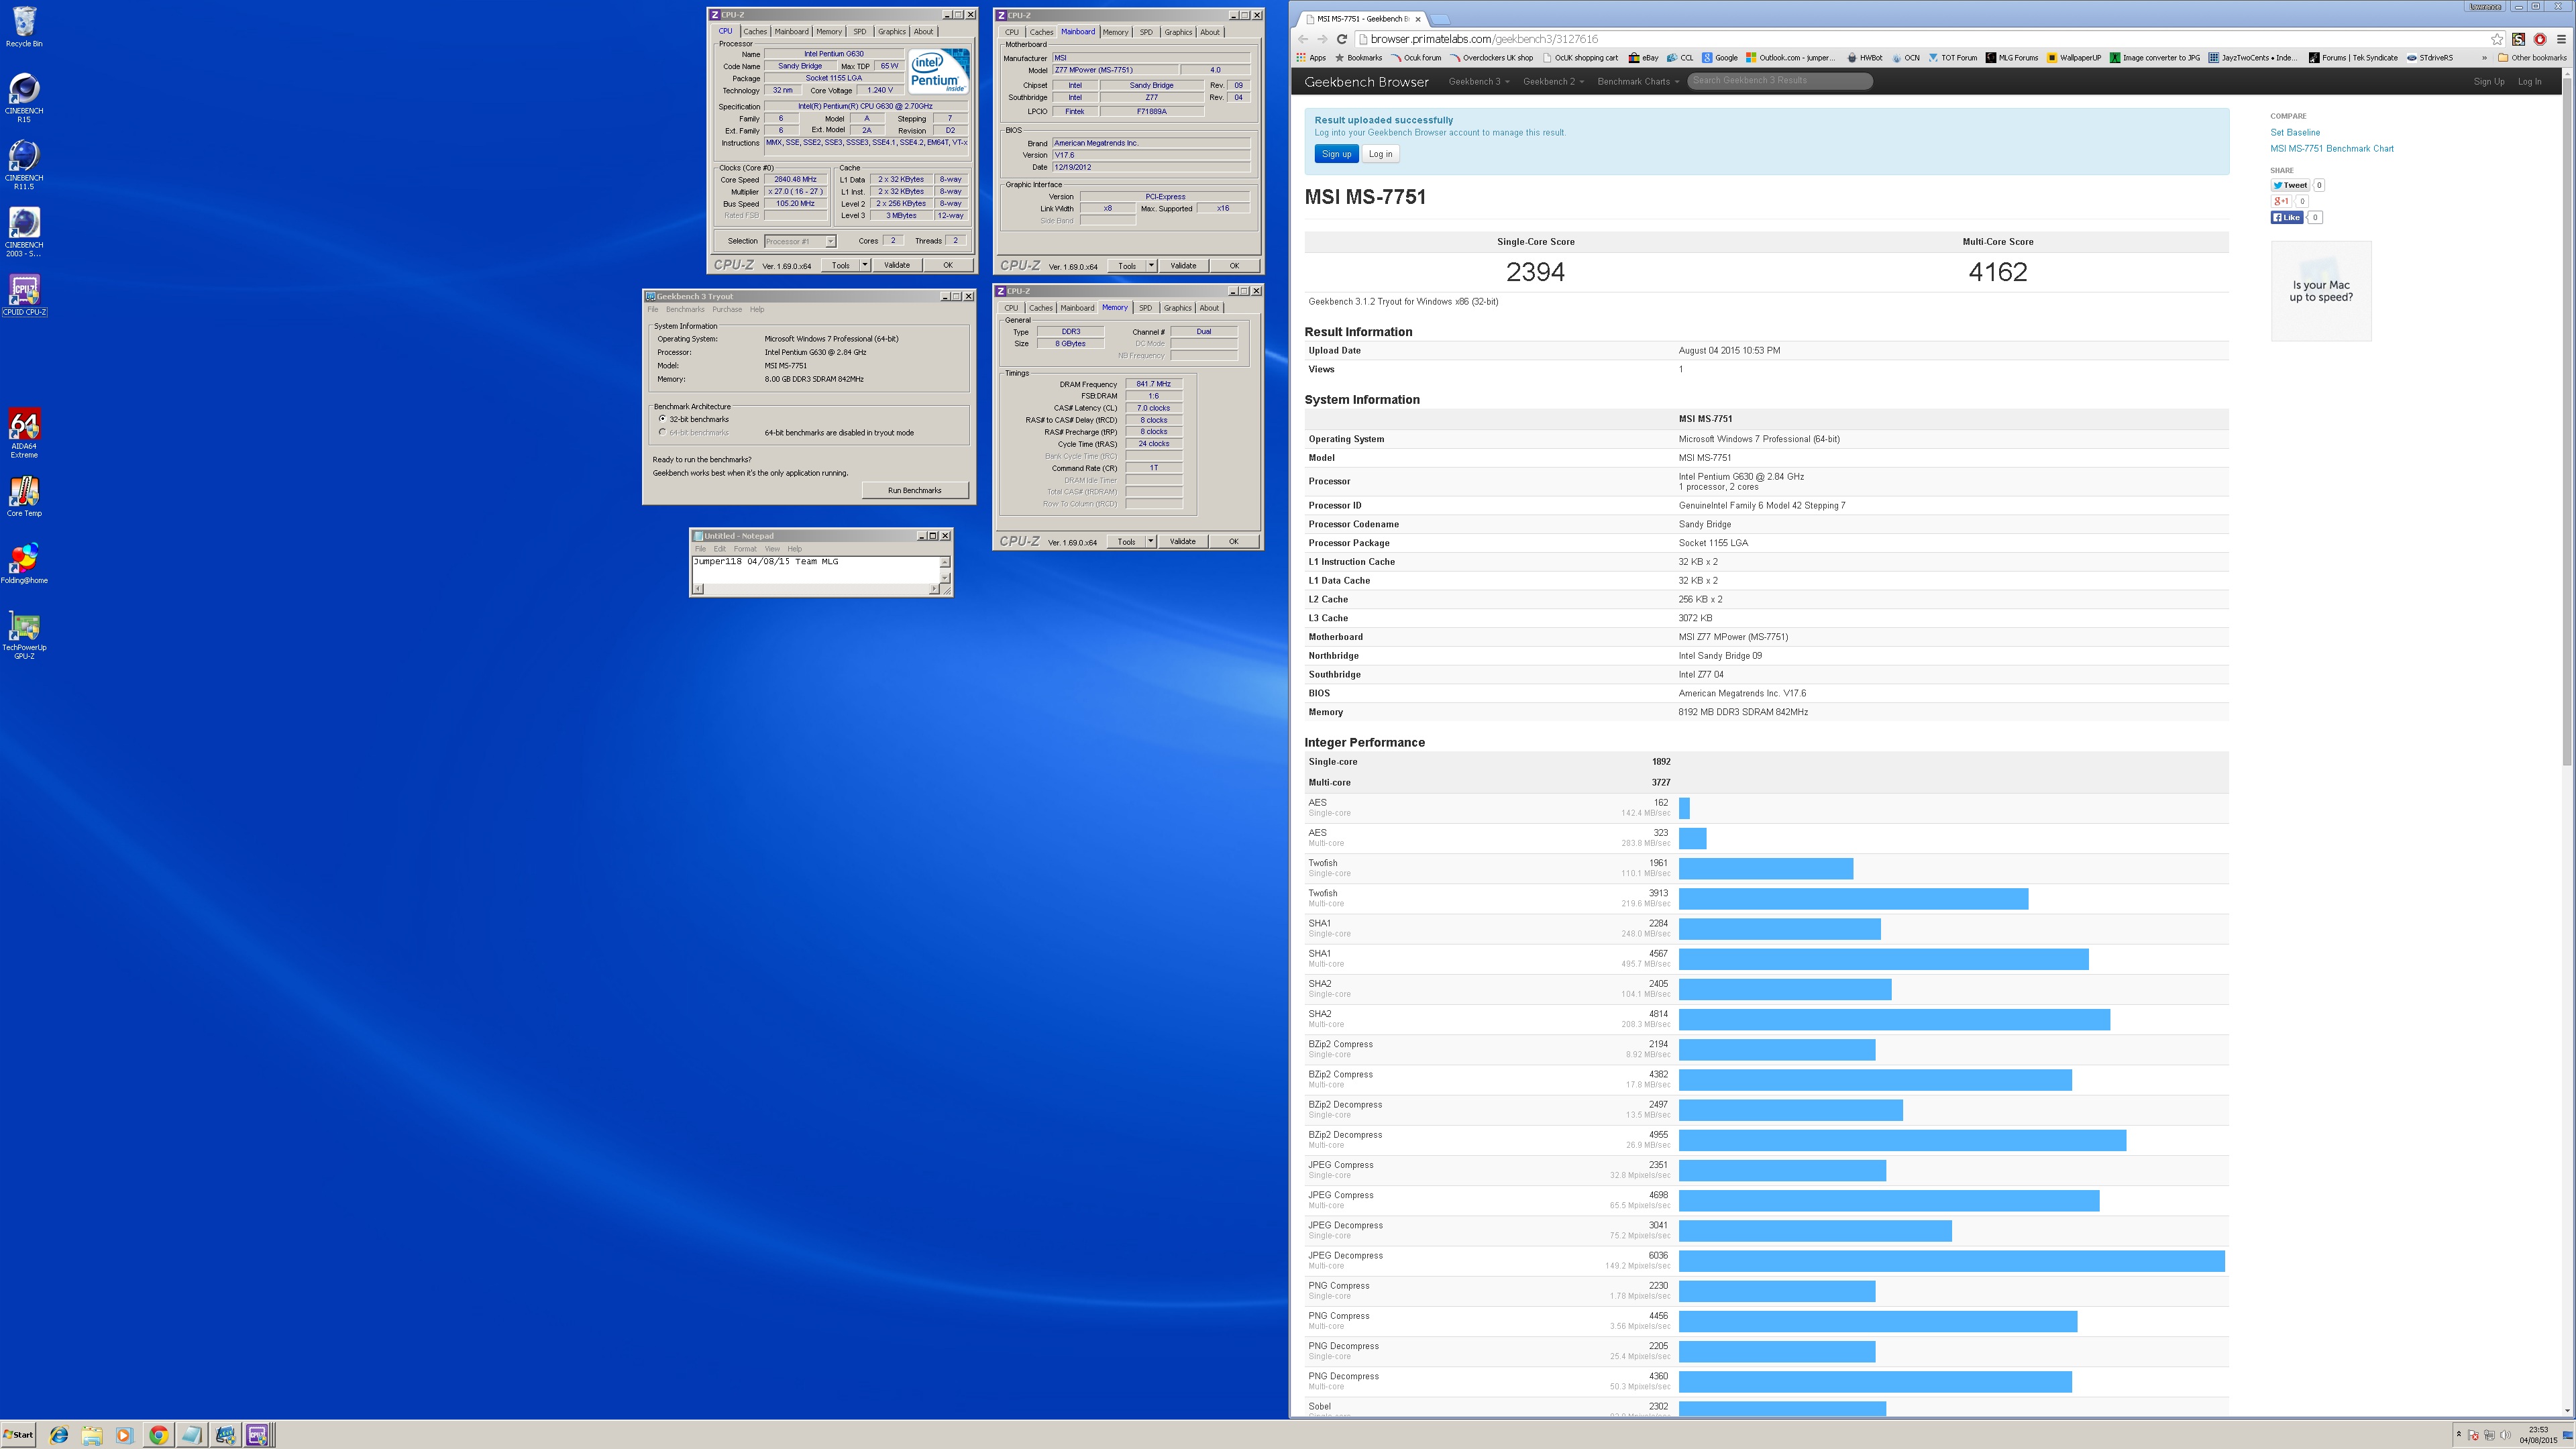Open Tools dropdown arrow in CPU-Z CPU window
This screenshot has height=1449, width=2576.
[x=865, y=265]
